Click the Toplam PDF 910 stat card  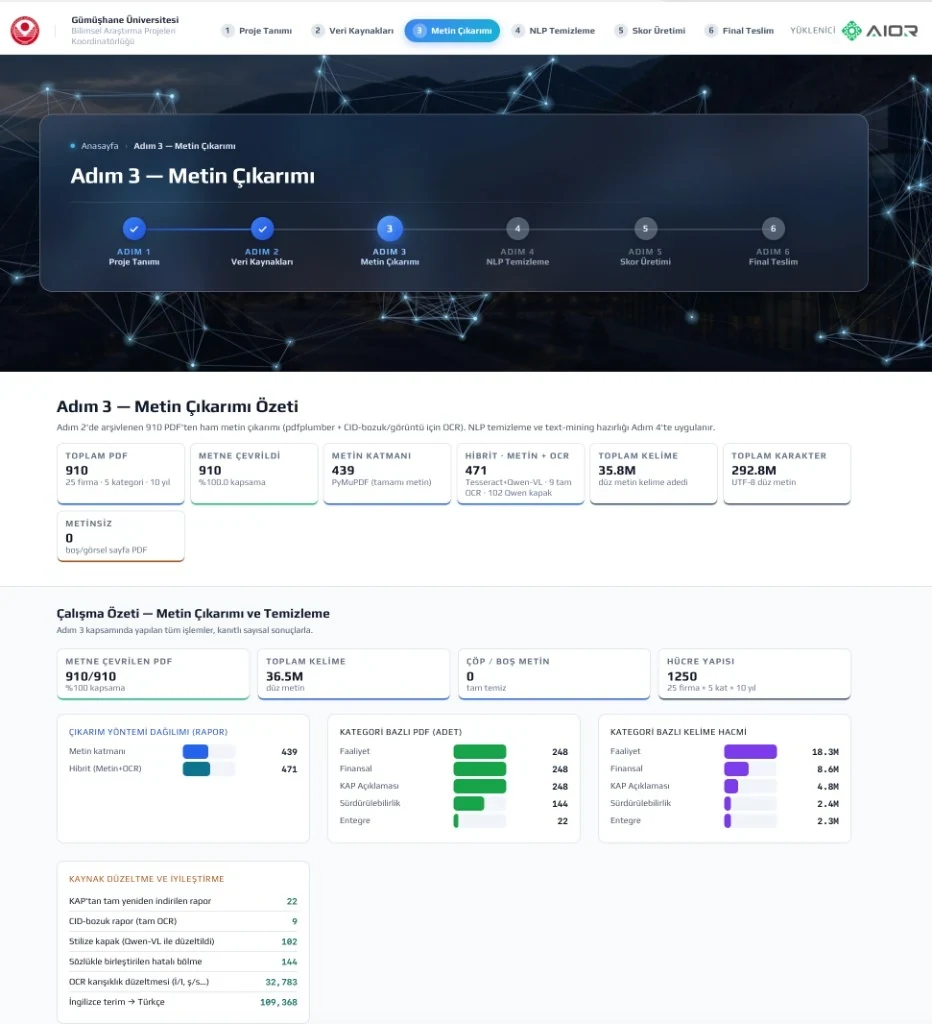121,473
